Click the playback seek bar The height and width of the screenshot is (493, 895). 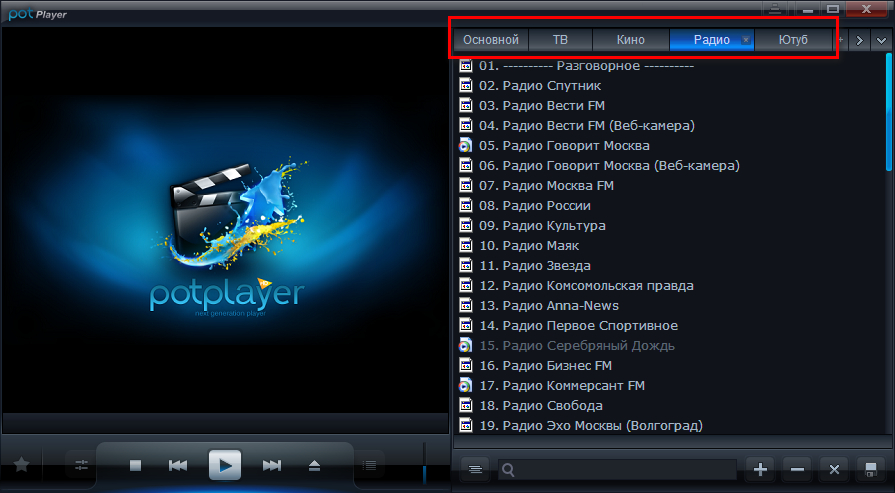225,424
